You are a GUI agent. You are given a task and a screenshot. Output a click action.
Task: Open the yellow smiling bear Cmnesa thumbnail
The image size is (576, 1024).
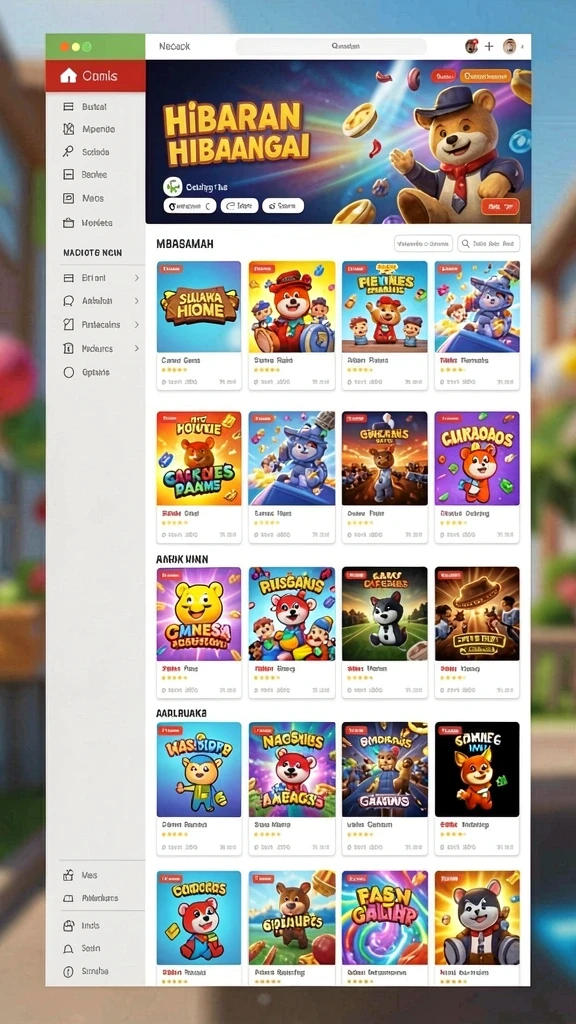(199, 614)
